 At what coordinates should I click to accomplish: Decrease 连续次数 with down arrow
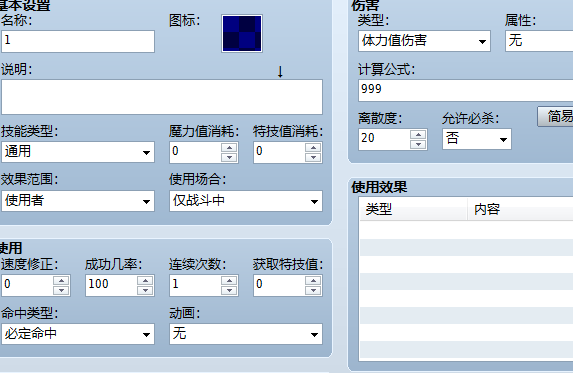(x=229, y=290)
